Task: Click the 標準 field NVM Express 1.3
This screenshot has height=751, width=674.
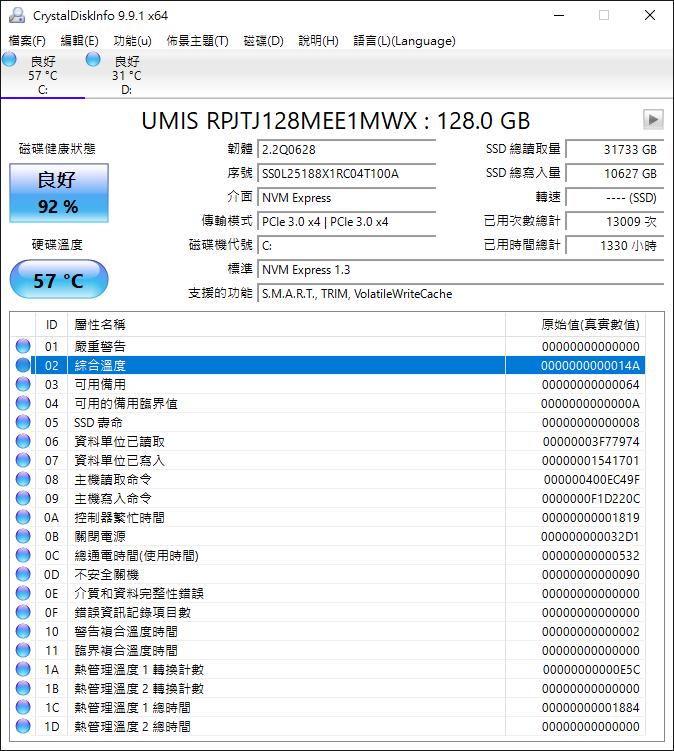Action: click(461, 269)
